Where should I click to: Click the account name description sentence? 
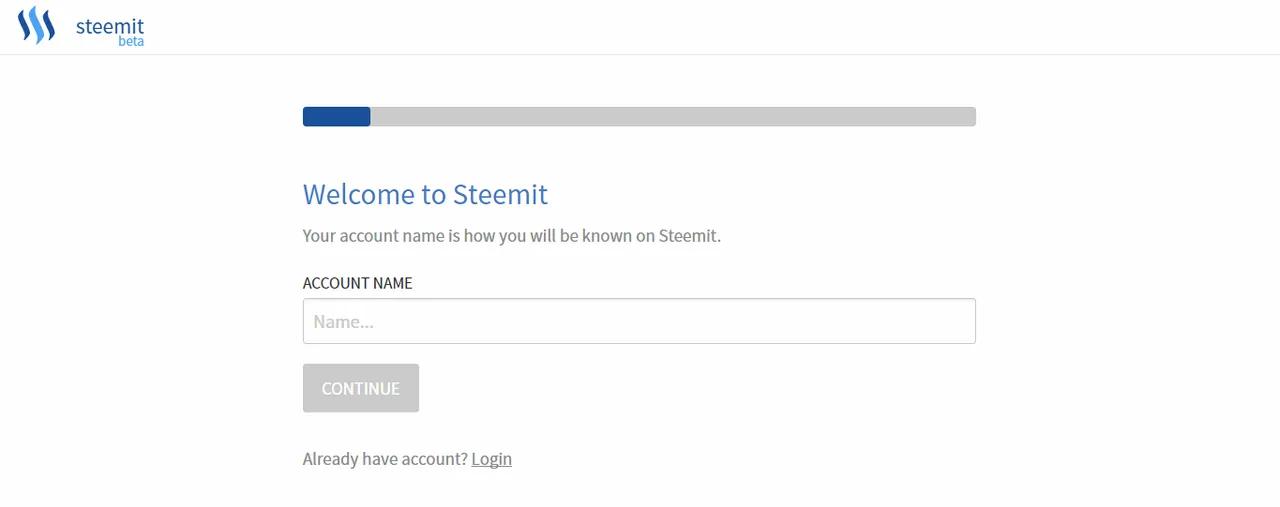click(512, 237)
